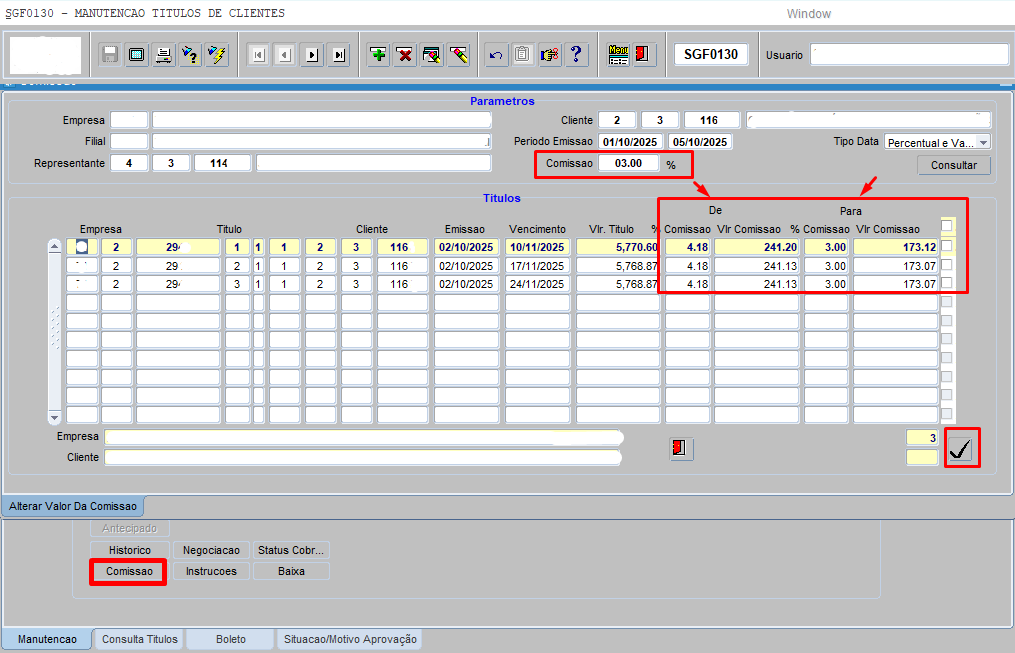The width and height of the screenshot is (1015, 653).
Task: Switch to the Consulta Titulos tab
Action: [x=140, y=639]
